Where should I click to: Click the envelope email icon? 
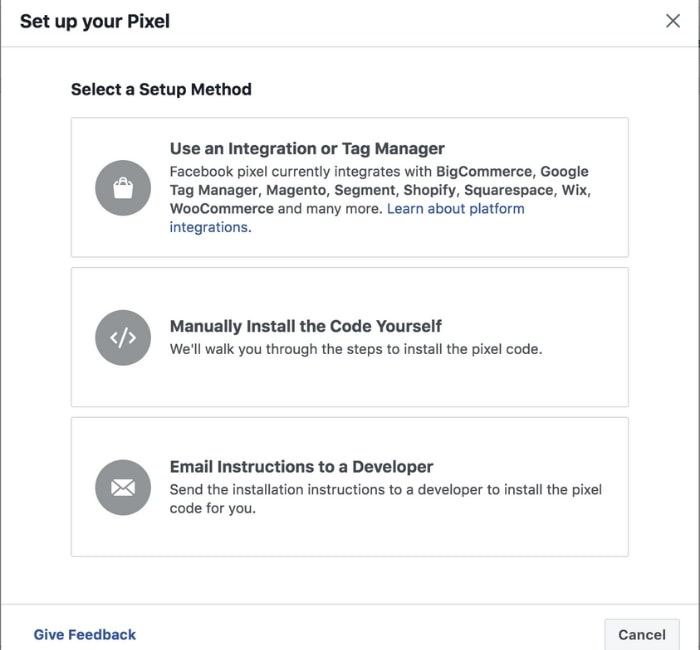pyautogui.click(x=123, y=487)
